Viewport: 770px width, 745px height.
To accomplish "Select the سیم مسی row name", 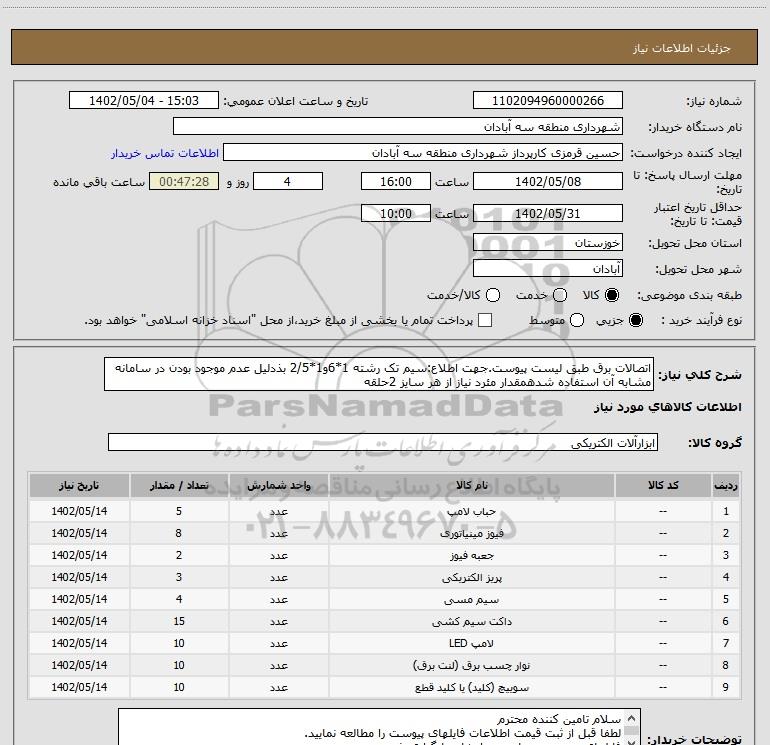I will pos(471,600).
